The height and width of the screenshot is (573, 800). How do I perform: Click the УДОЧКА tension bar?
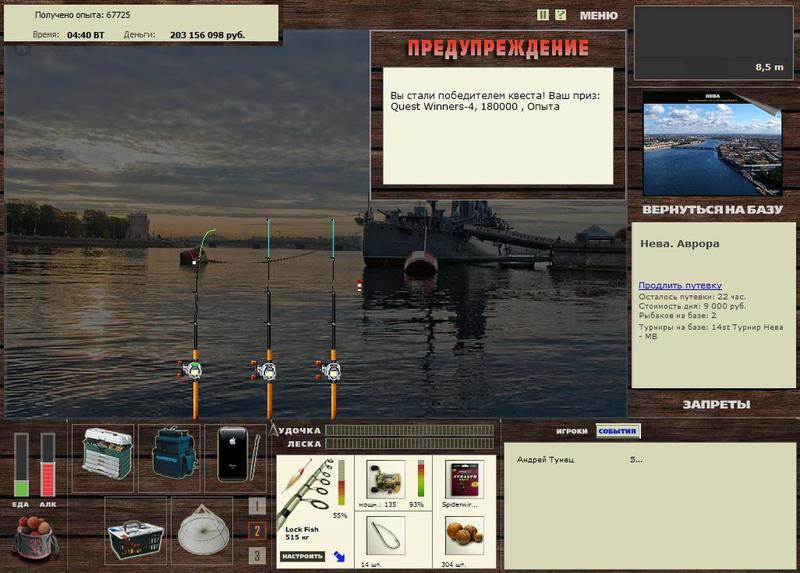pyautogui.click(x=410, y=431)
